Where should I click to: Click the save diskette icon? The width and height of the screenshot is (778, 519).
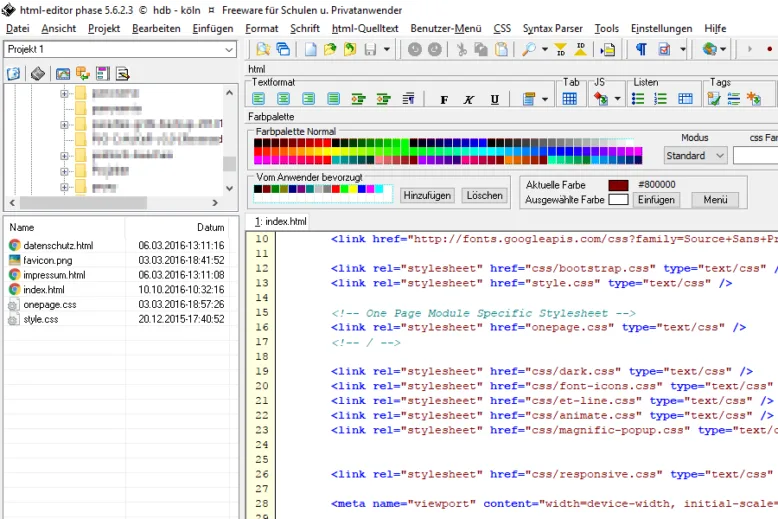coord(370,49)
